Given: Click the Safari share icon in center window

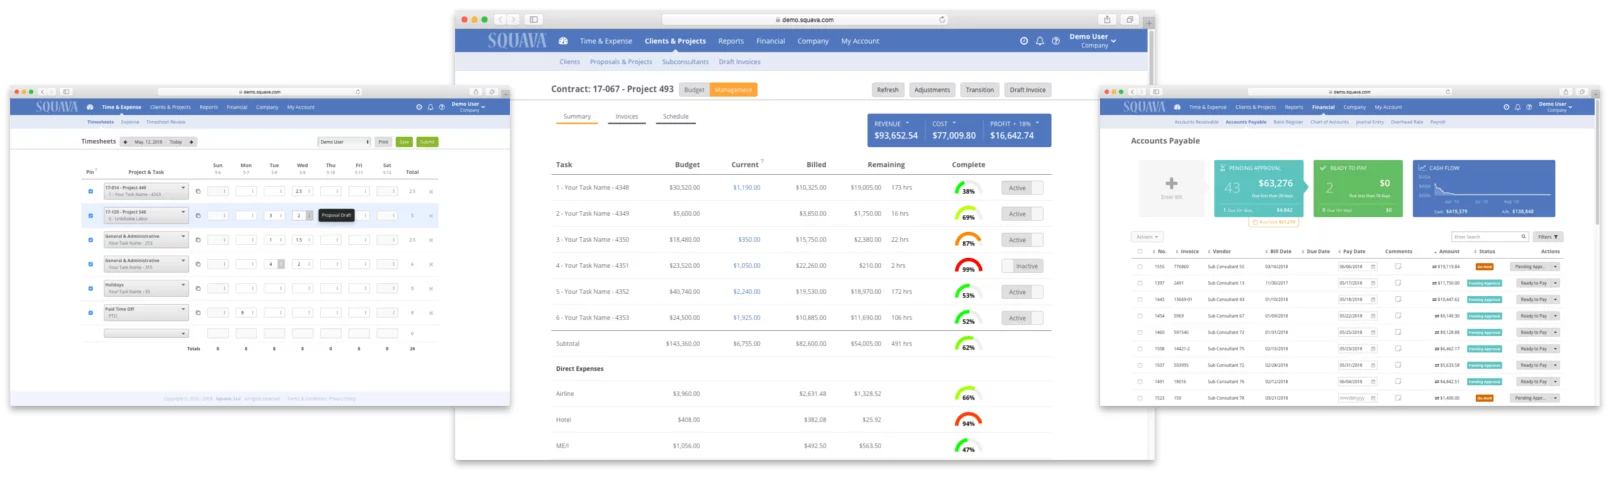Looking at the screenshot, I should pyautogui.click(x=1106, y=19).
